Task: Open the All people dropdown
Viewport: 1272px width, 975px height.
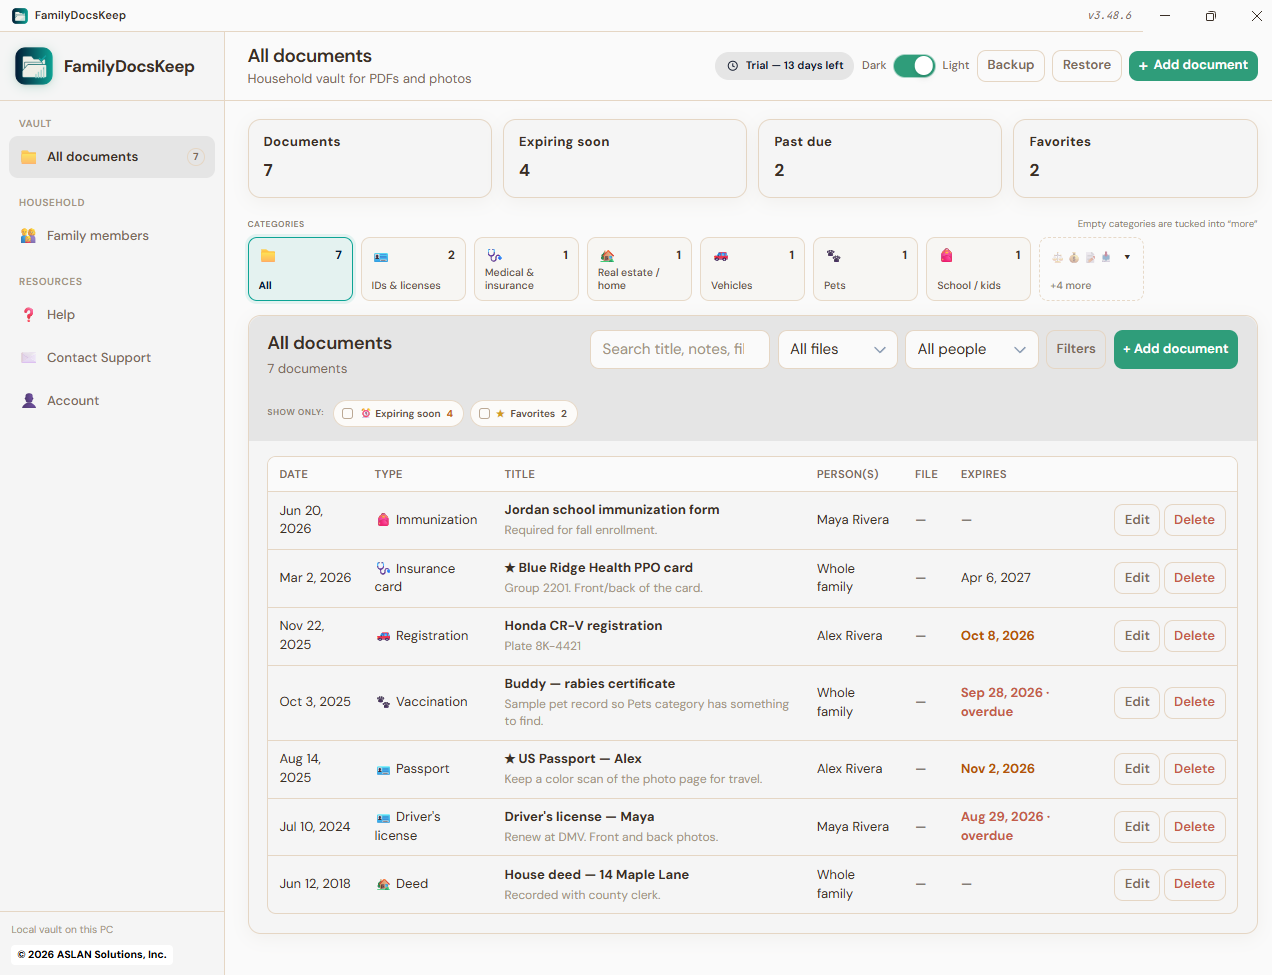Action: tap(972, 349)
